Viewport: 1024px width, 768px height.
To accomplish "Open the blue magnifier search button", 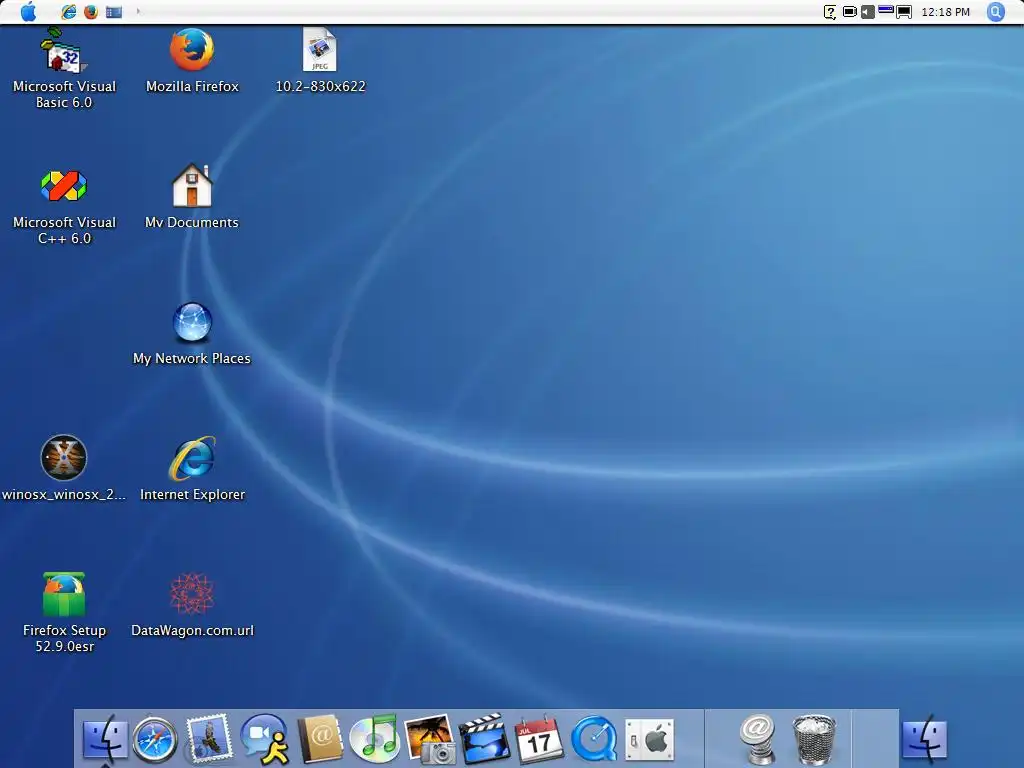I will pos(995,12).
